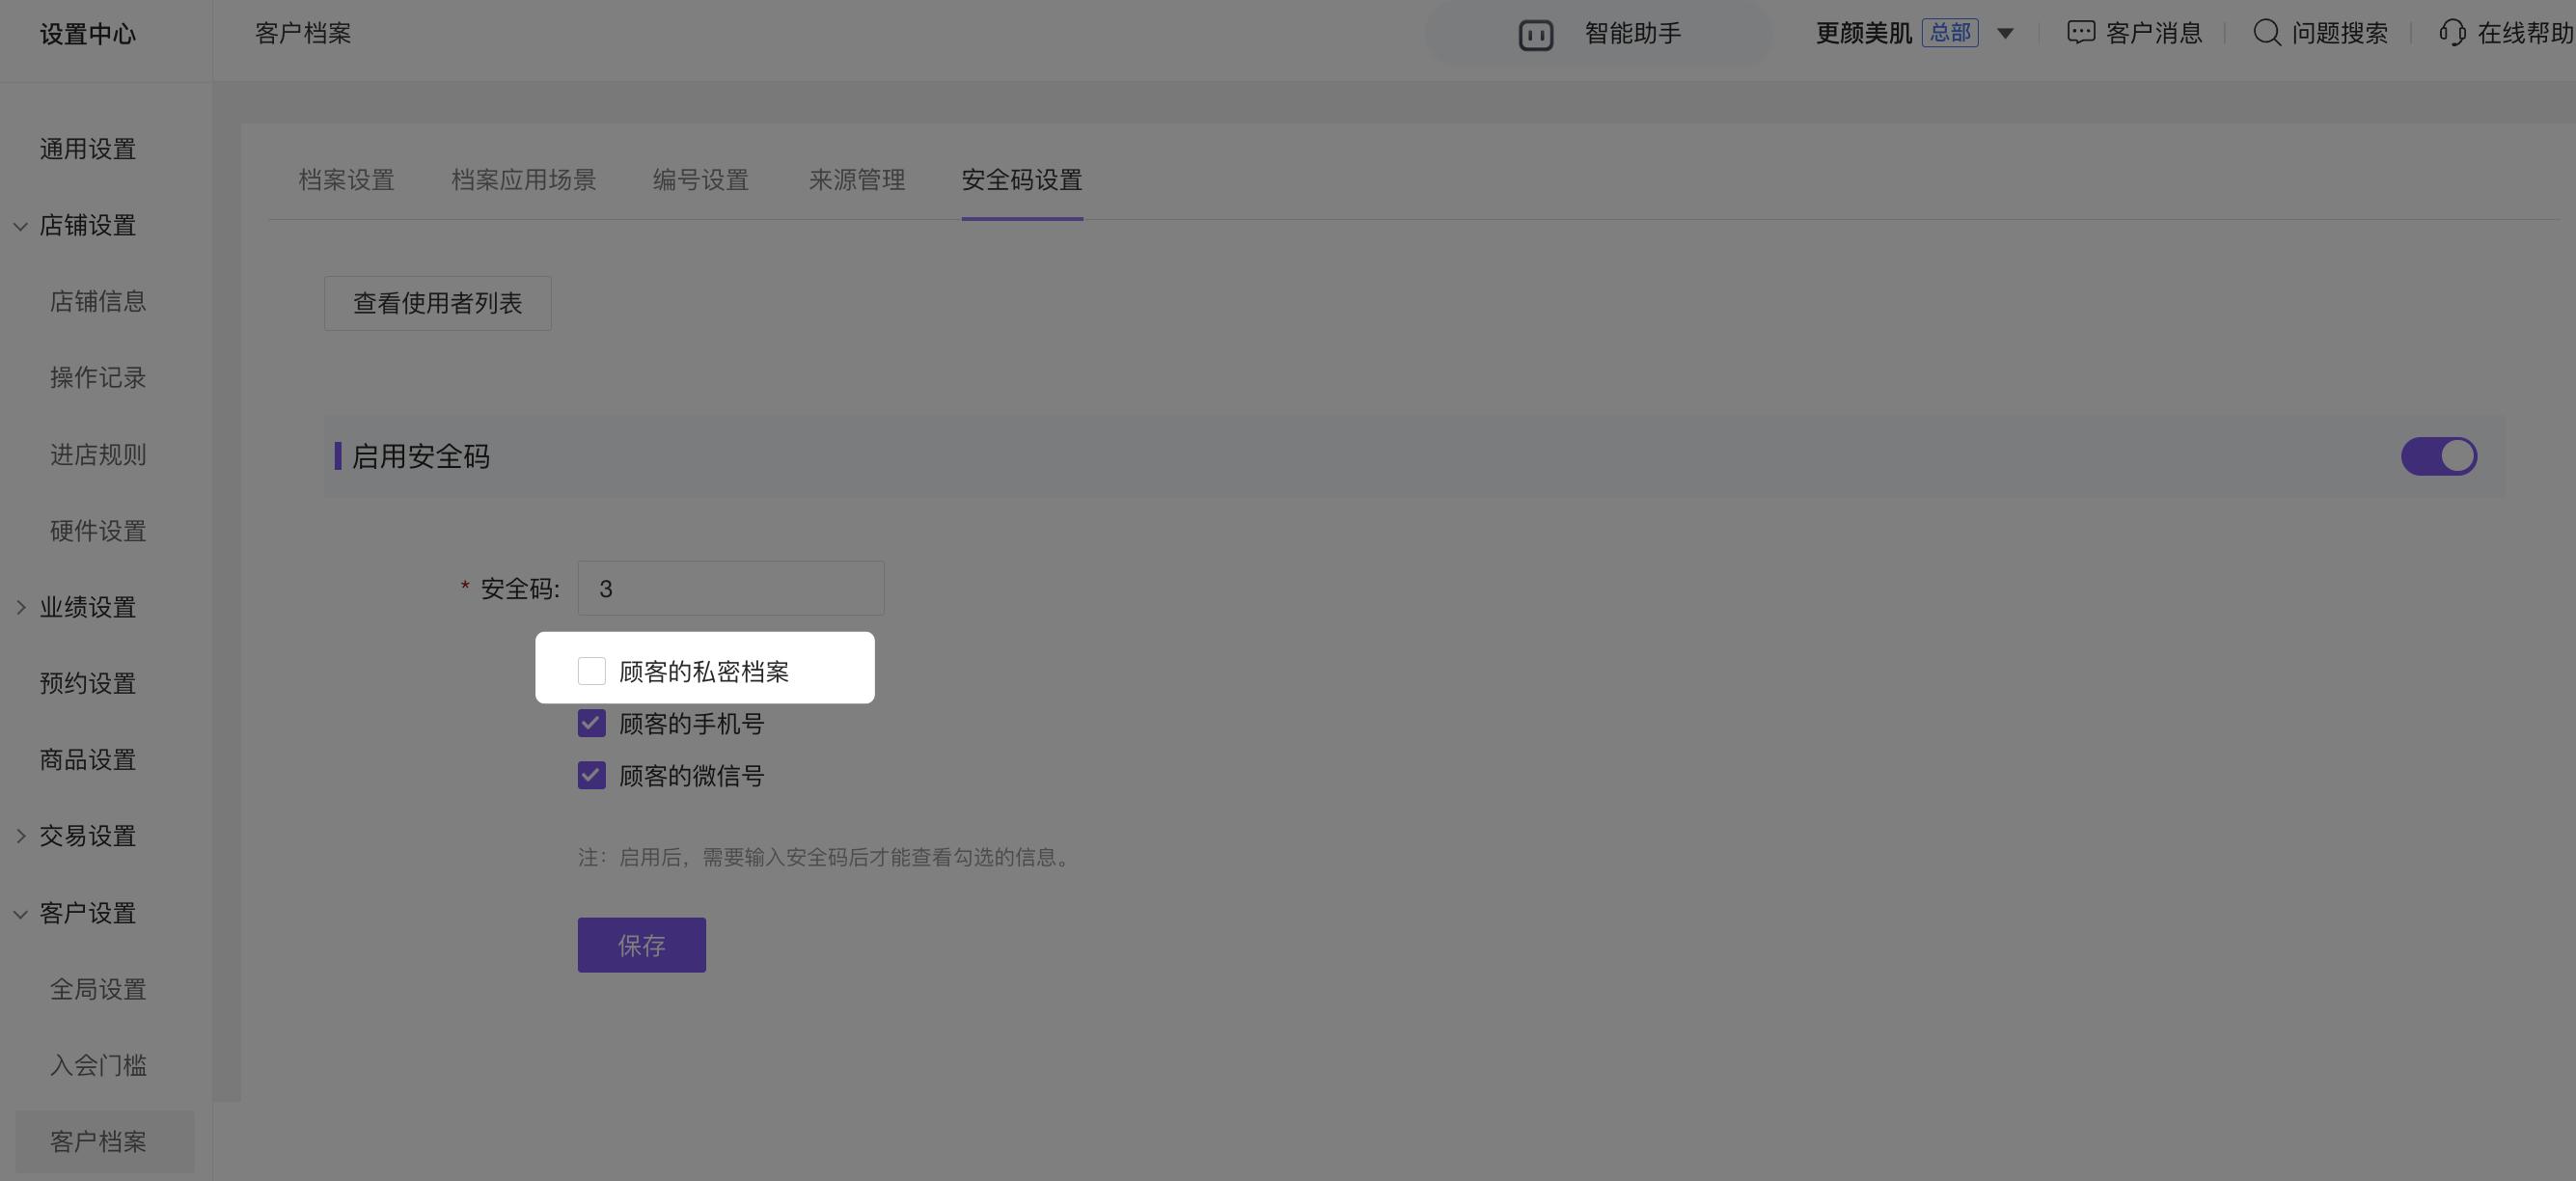Turn off the 启用安全码 switch
This screenshot has width=2576, height=1181.
coord(2438,456)
